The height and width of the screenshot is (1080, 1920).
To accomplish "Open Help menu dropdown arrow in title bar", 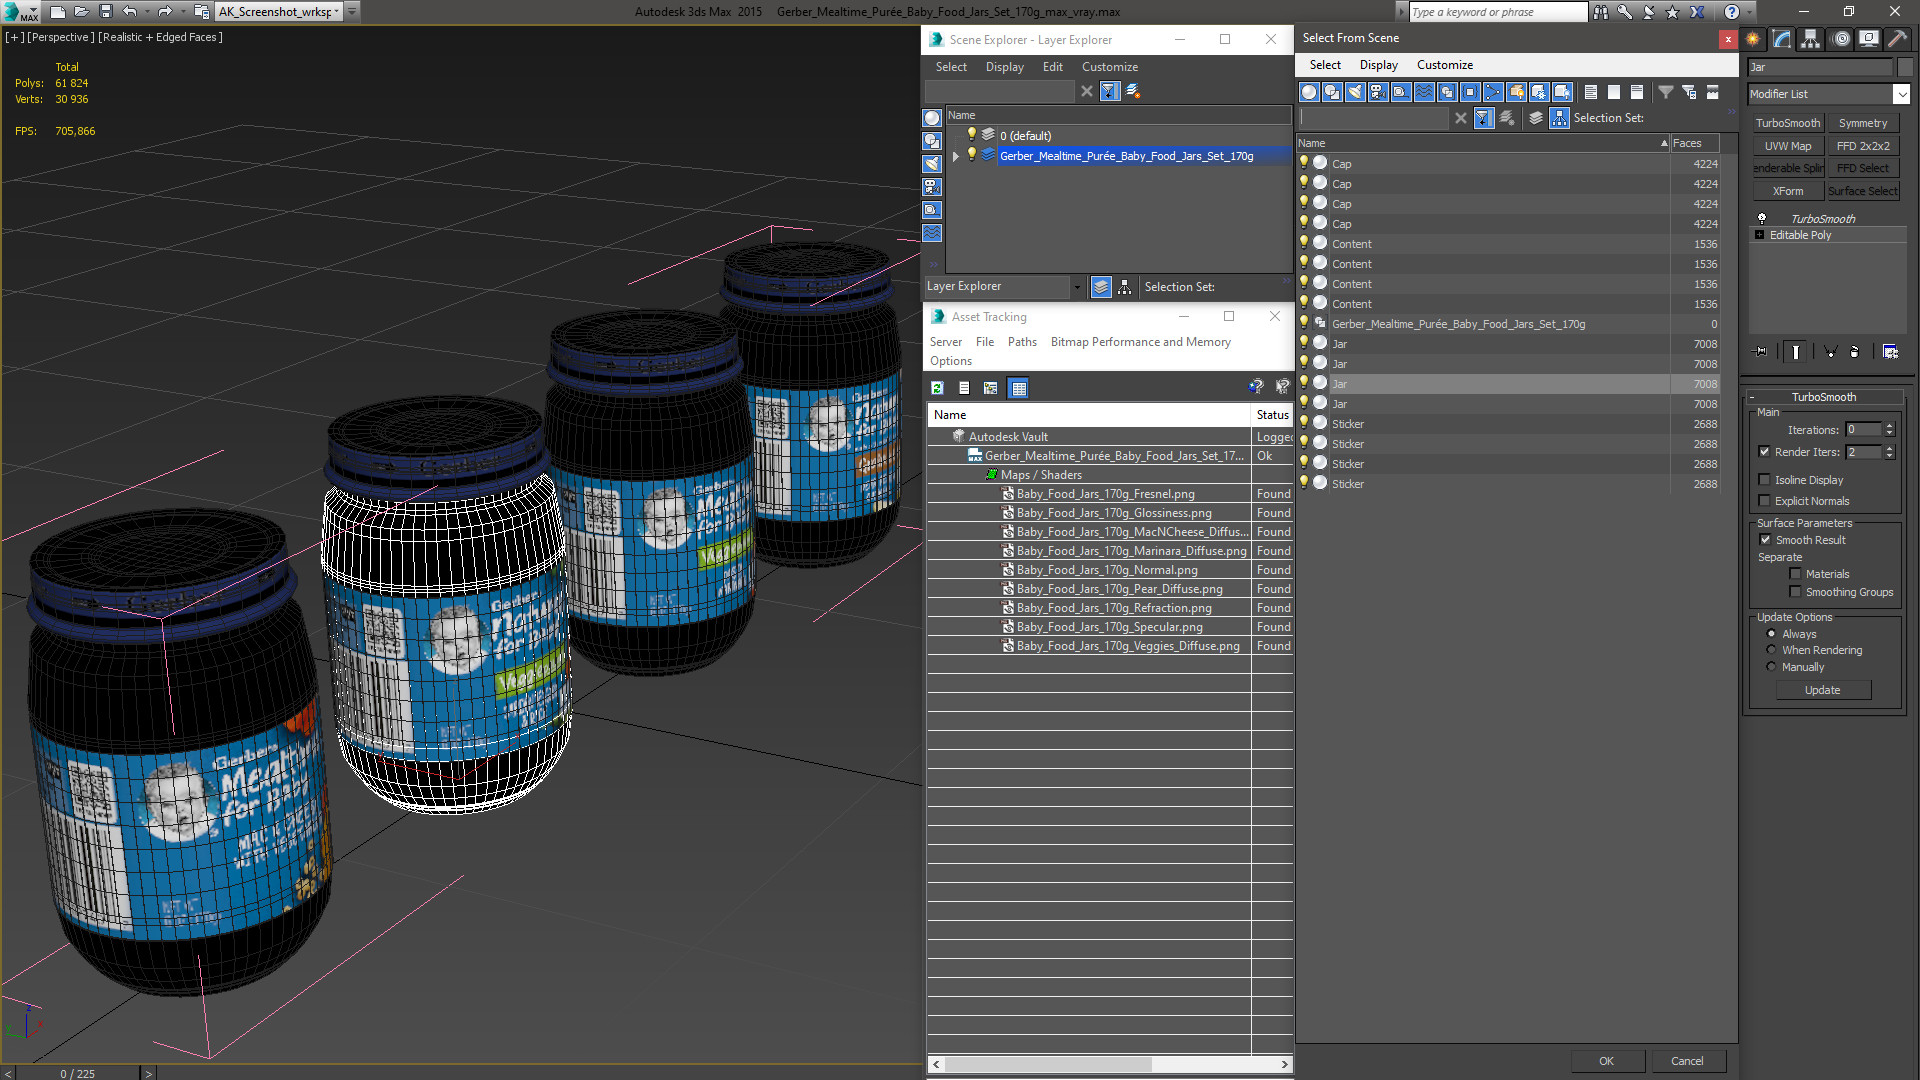I will [1749, 12].
